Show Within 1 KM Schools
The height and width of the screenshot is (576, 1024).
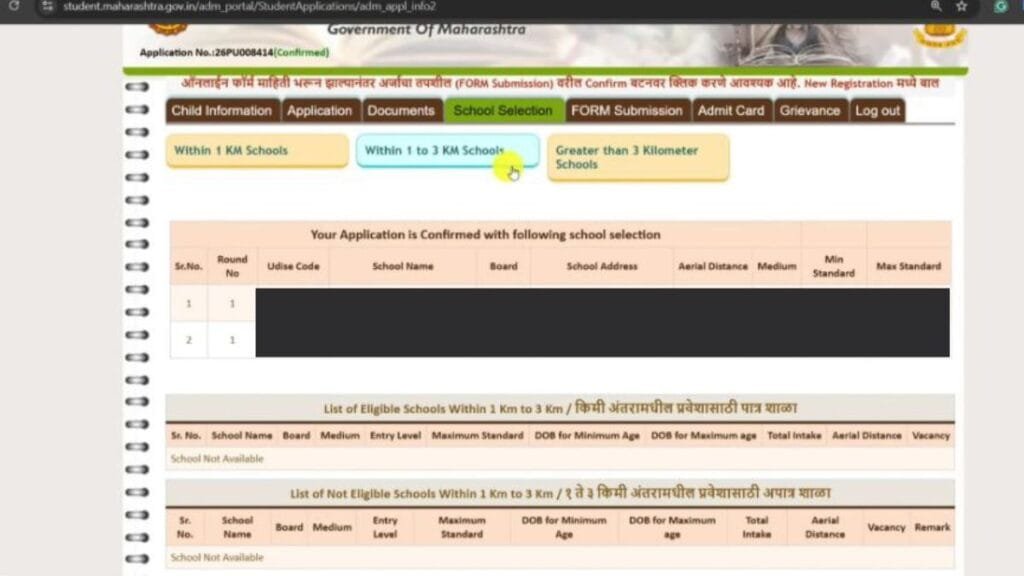click(x=257, y=151)
